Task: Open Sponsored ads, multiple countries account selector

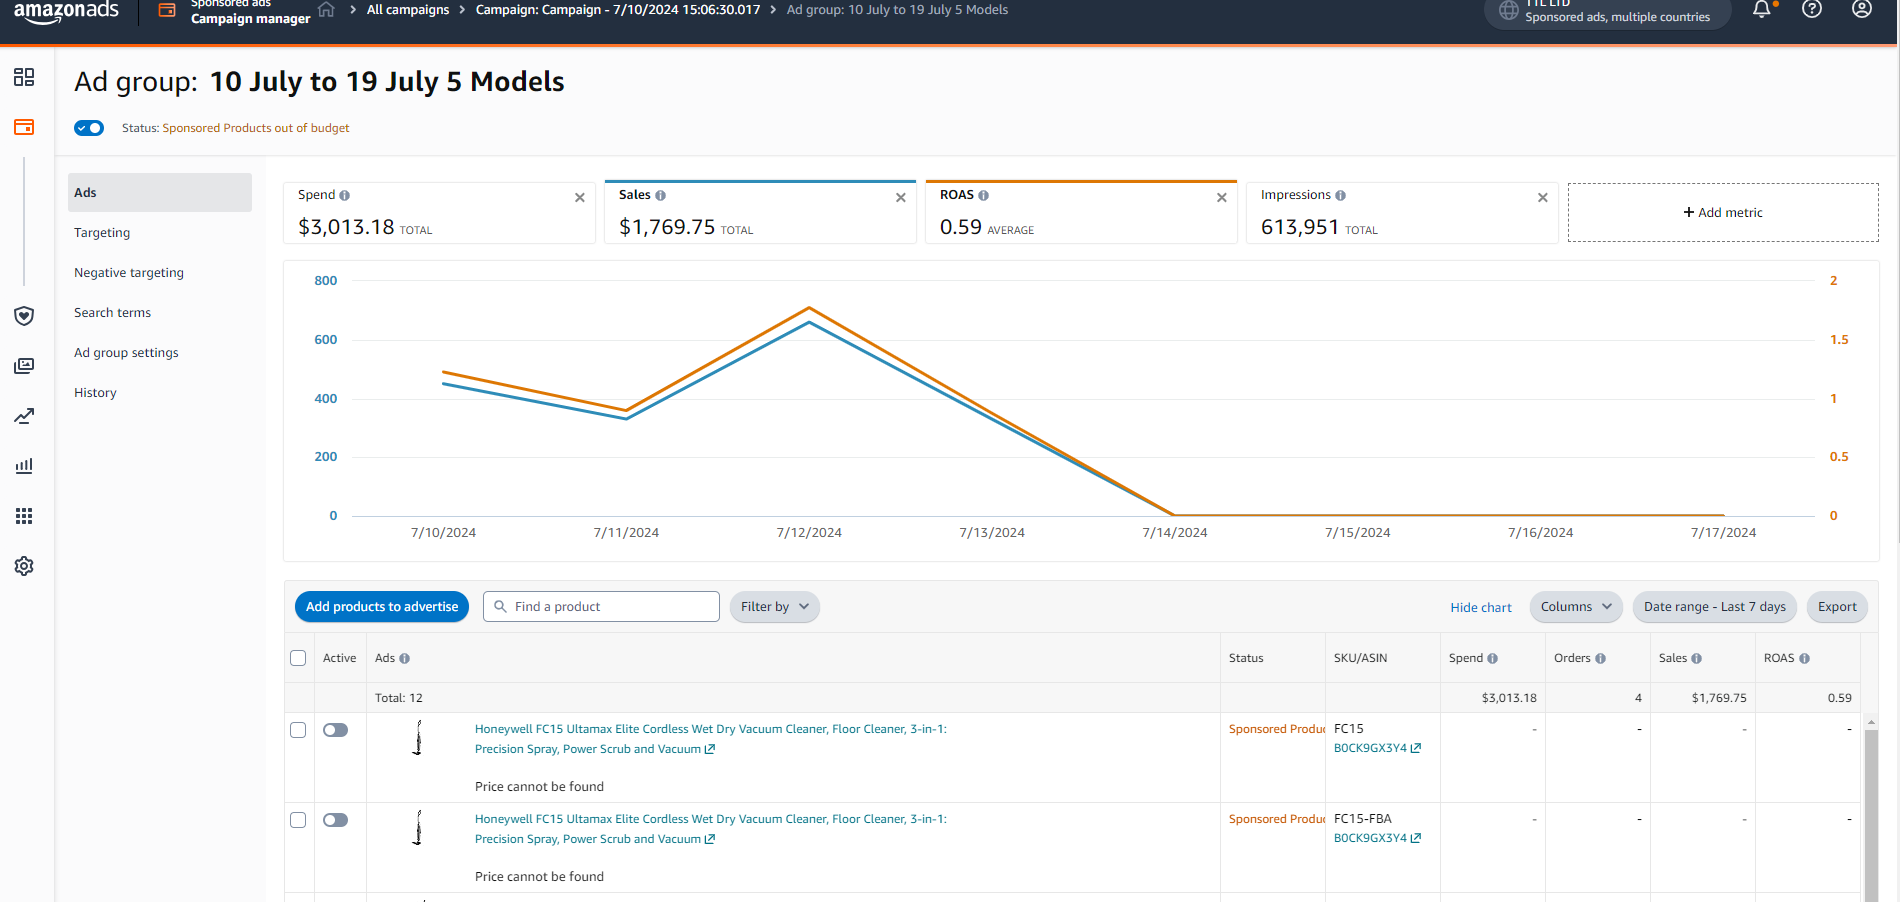Action: [x=1607, y=12]
